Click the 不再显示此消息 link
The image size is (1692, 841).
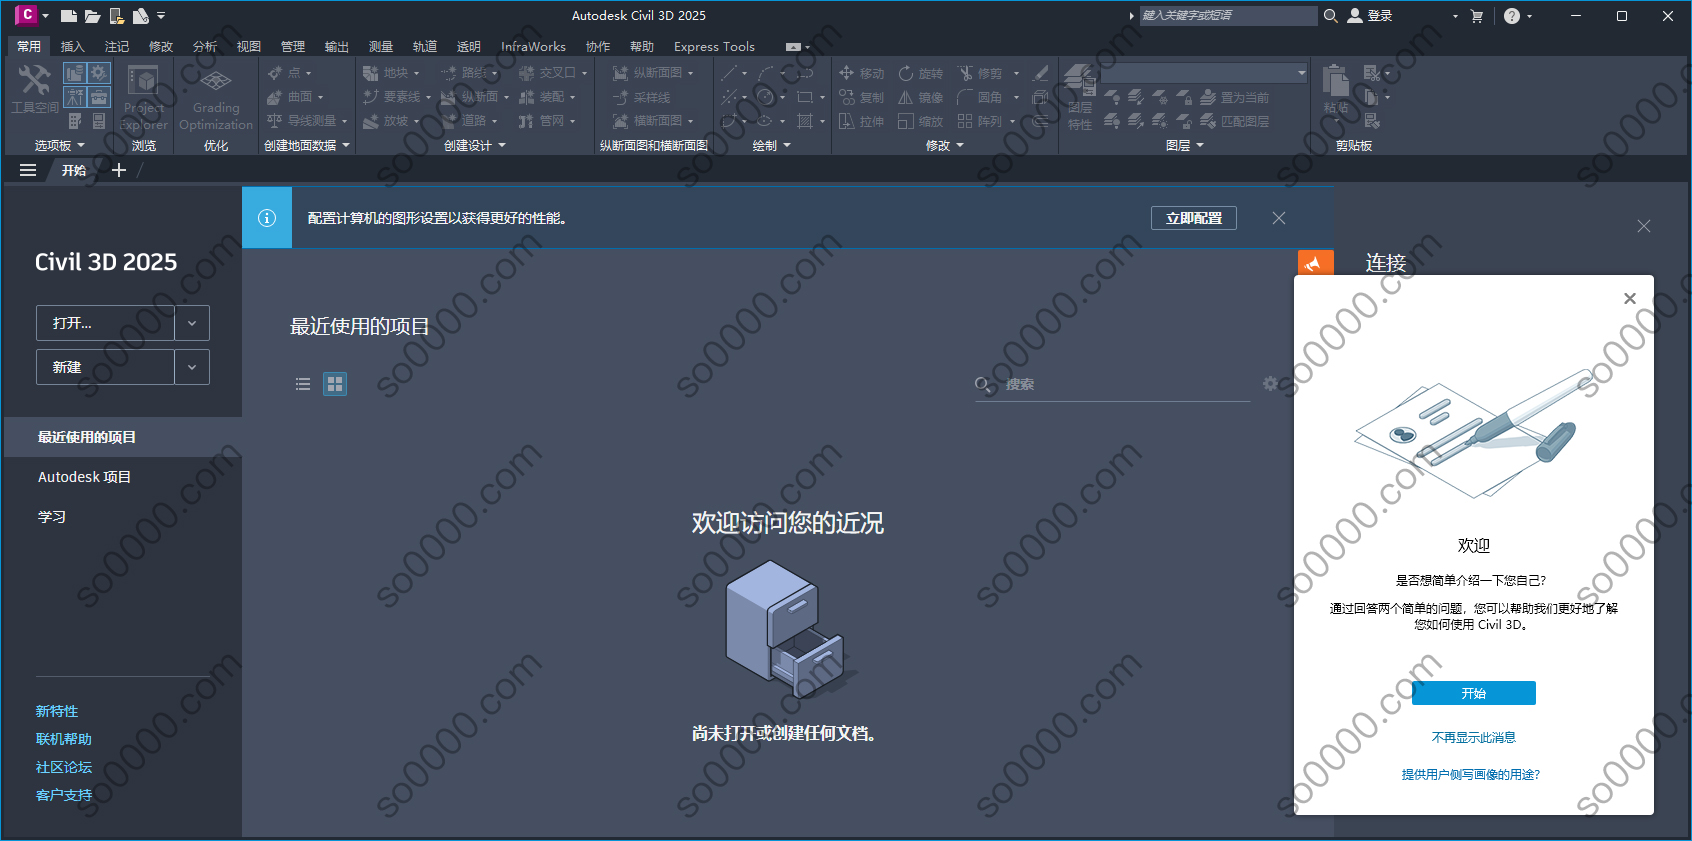tap(1473, 737)
